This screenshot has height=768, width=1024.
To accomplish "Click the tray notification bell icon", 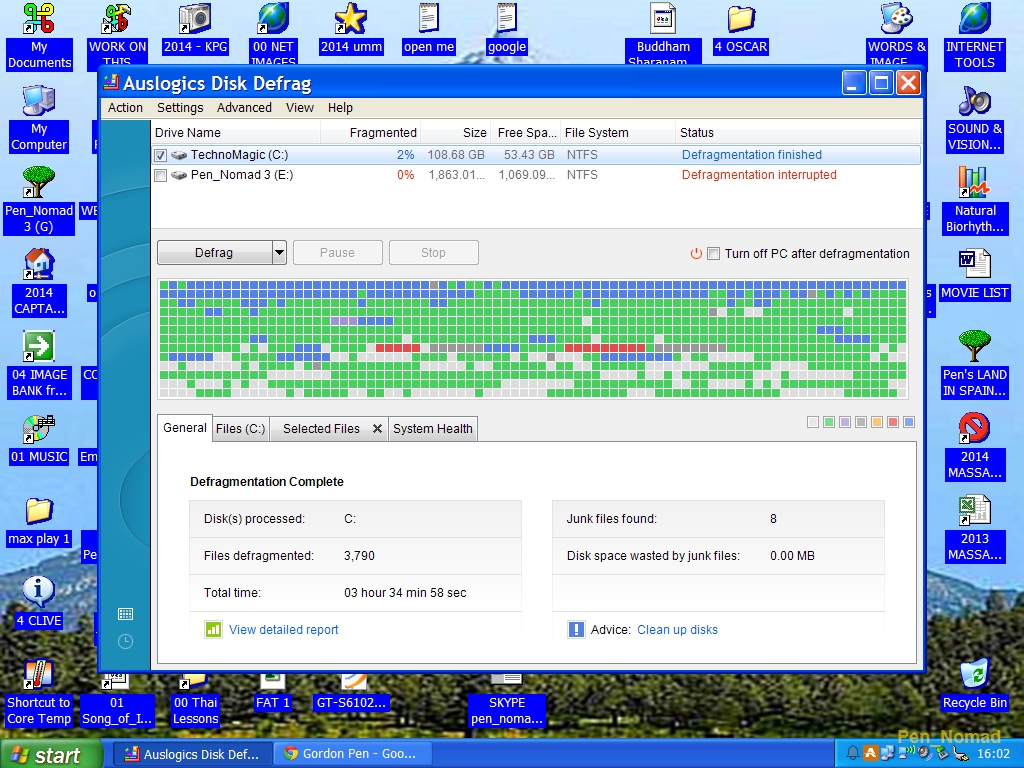I will click(853, 753).
